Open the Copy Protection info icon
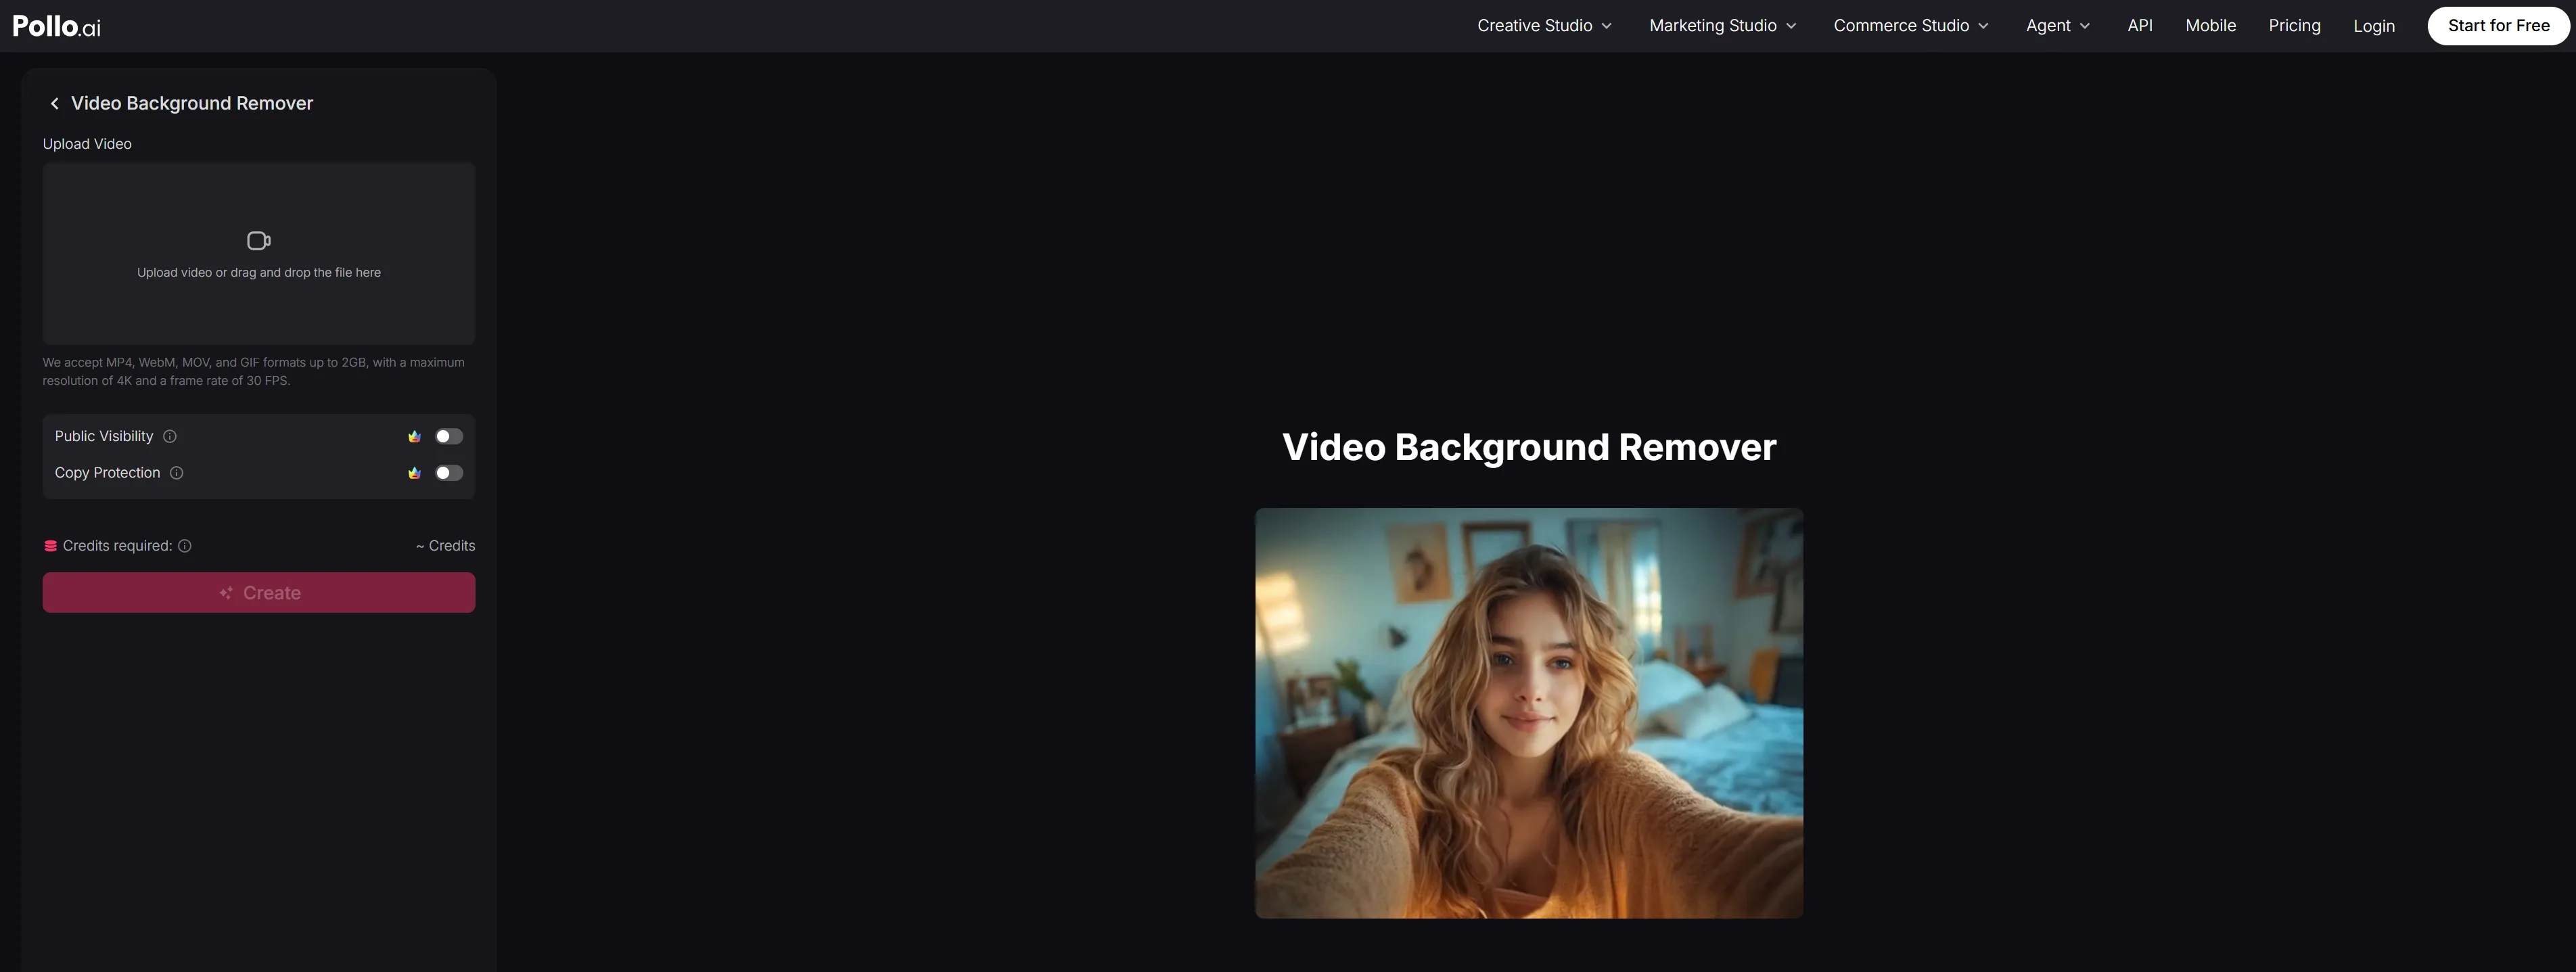 click(x=177, y=473)
